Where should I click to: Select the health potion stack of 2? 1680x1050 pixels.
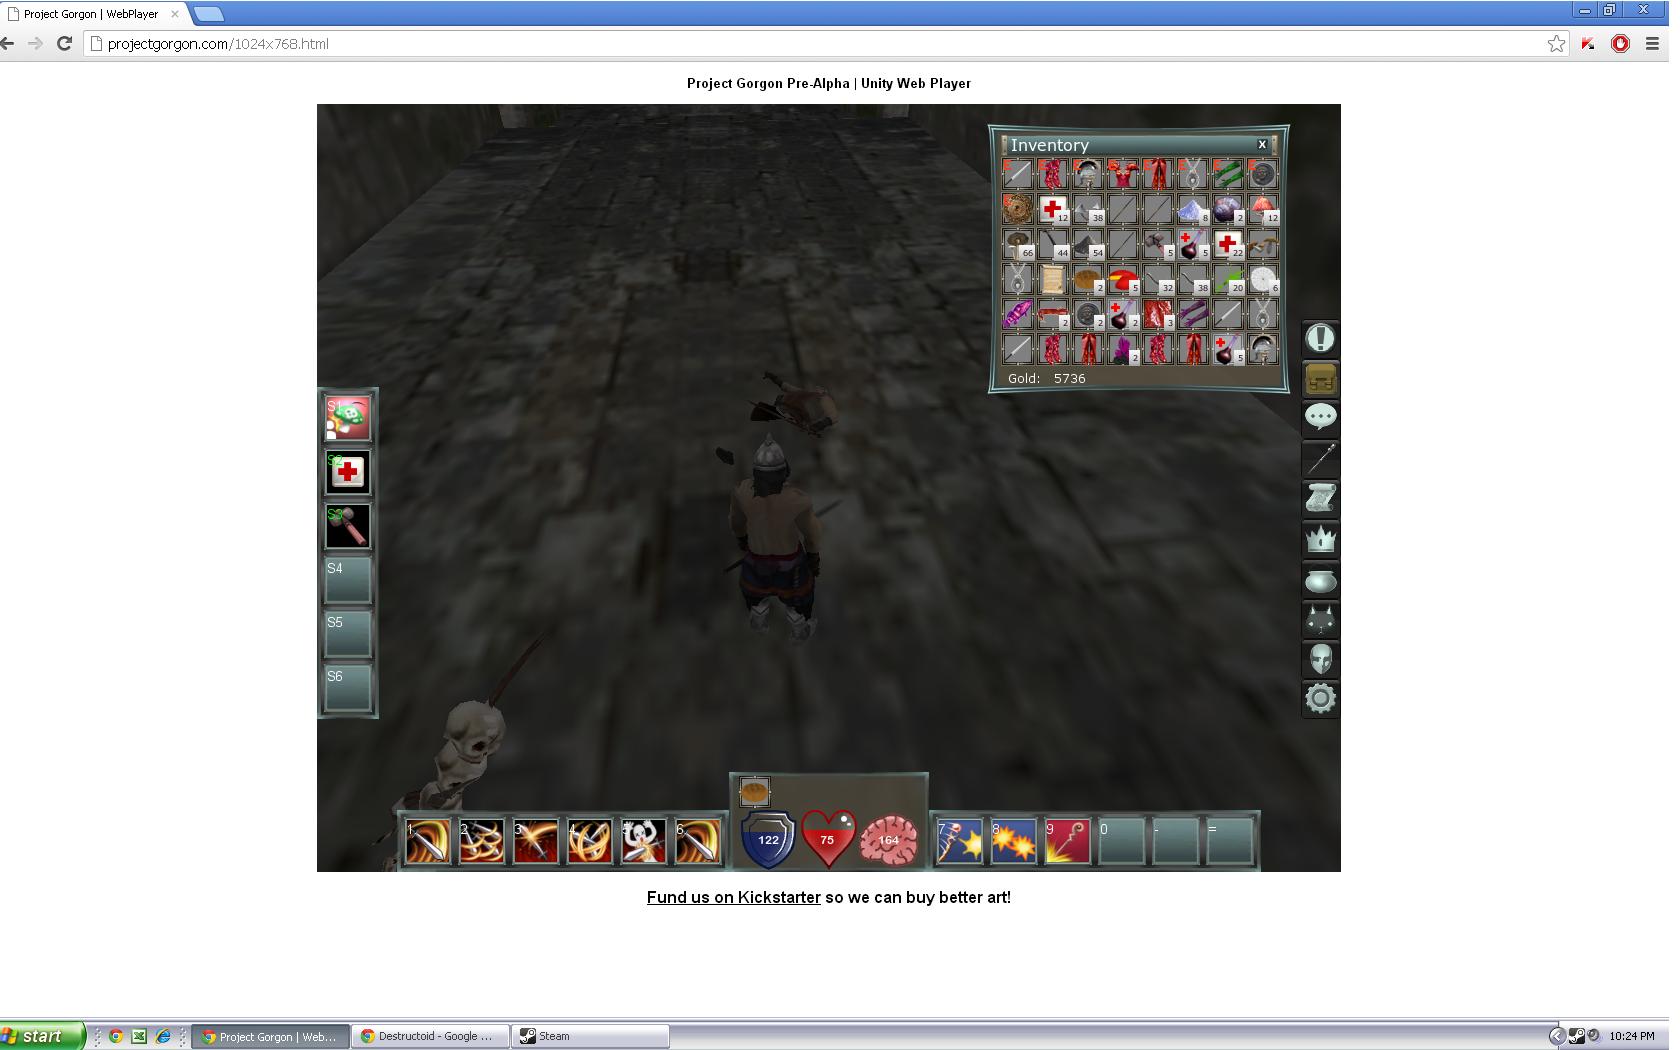1122,314
